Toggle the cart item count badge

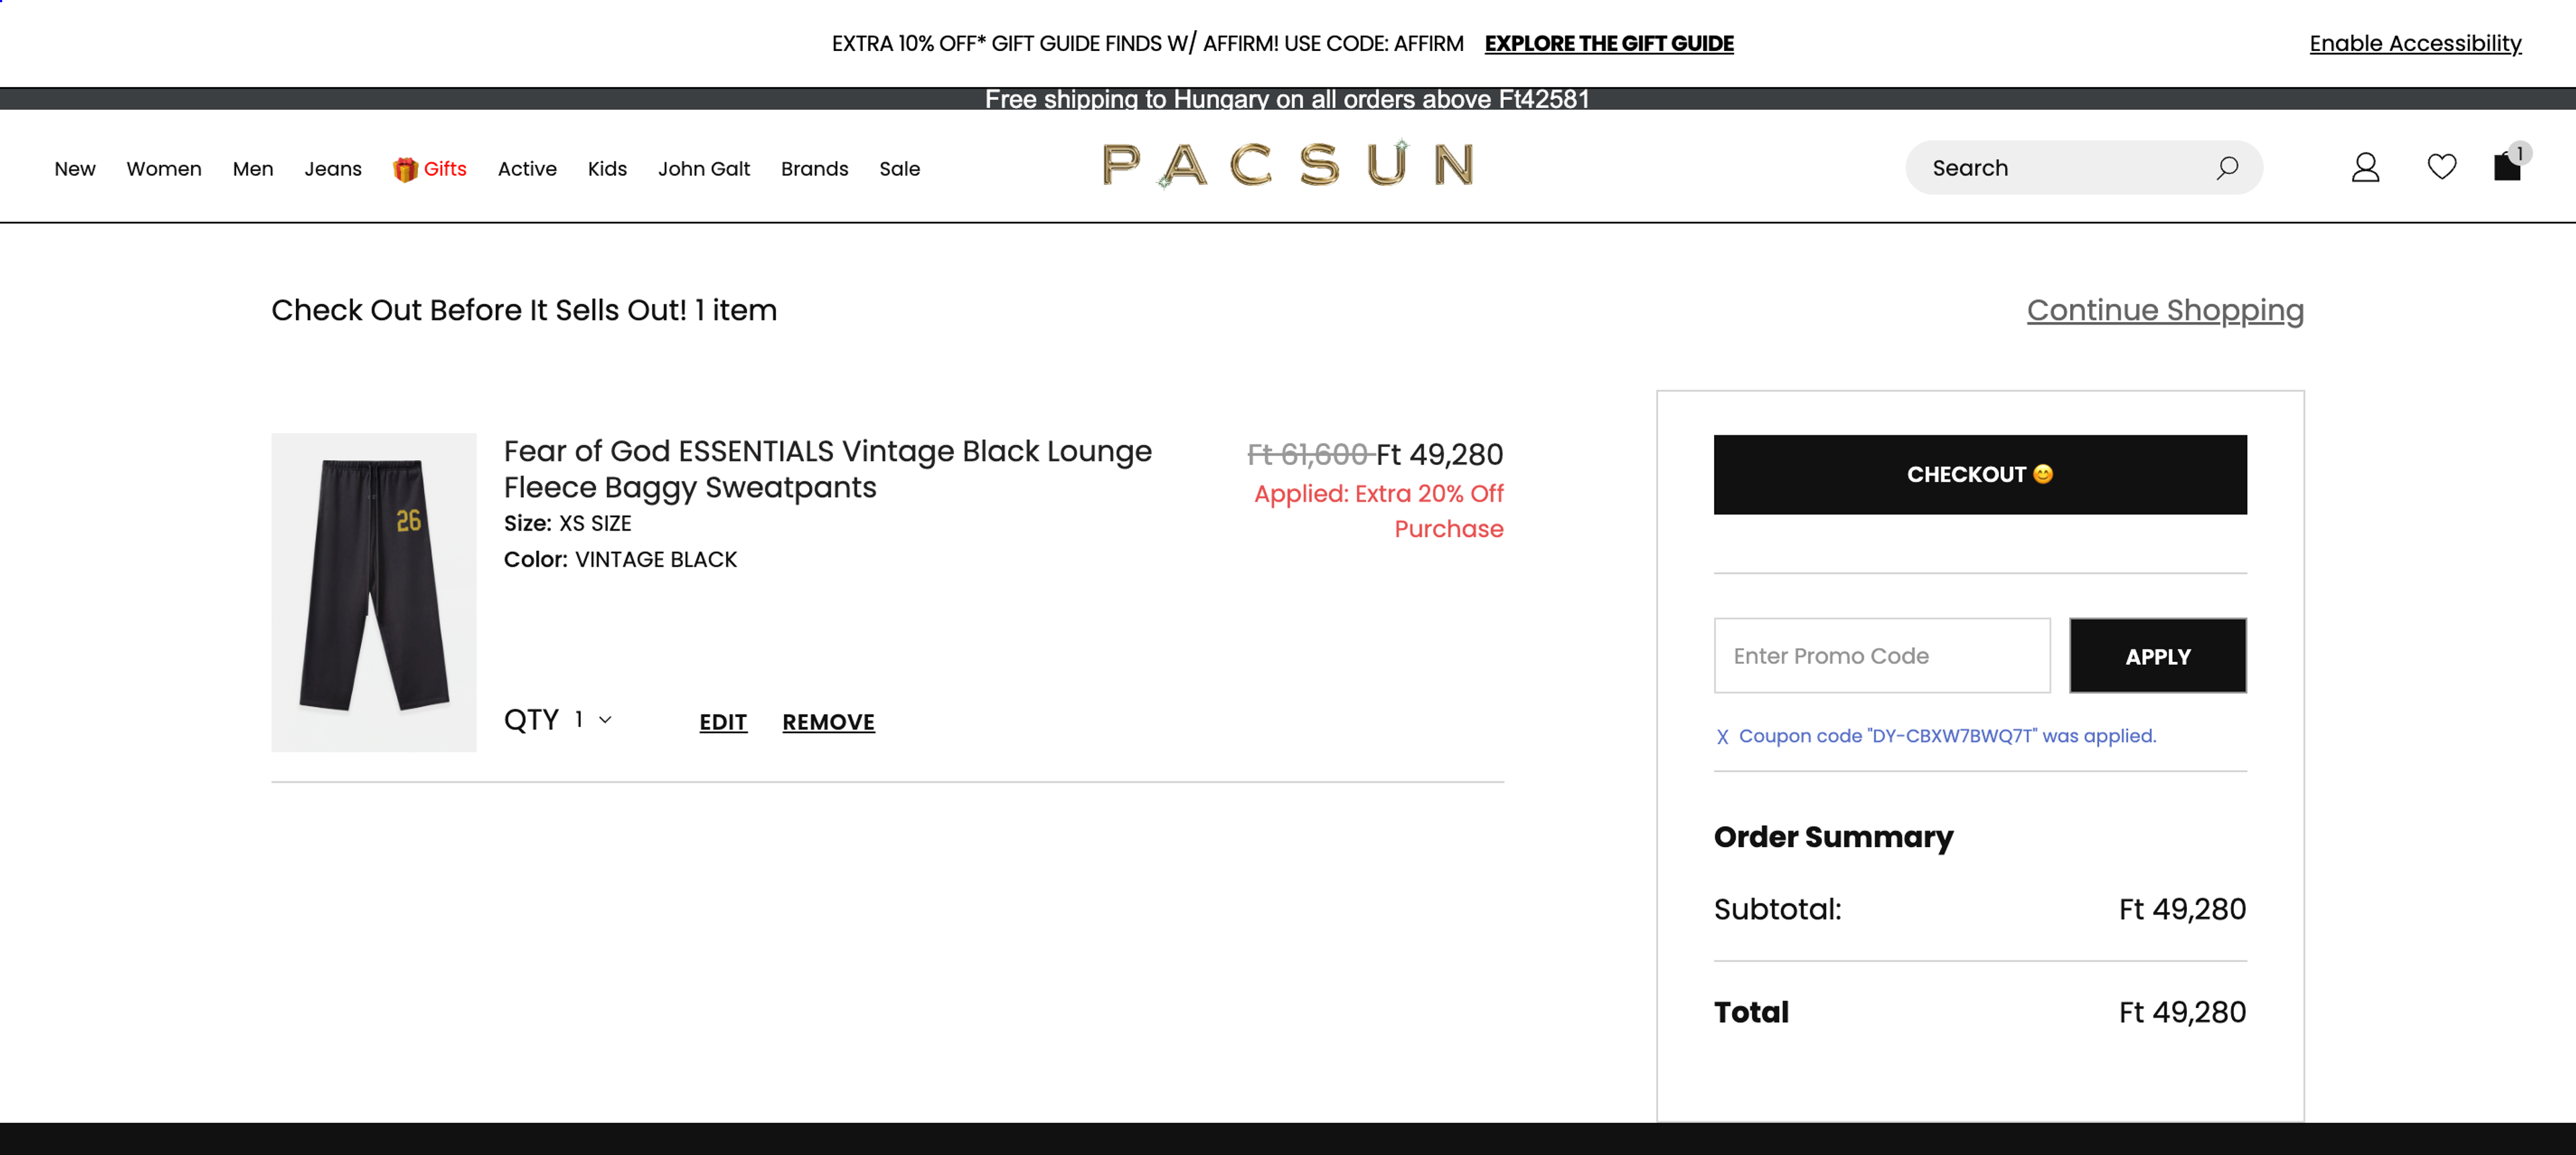click(x=2521, y=153)
